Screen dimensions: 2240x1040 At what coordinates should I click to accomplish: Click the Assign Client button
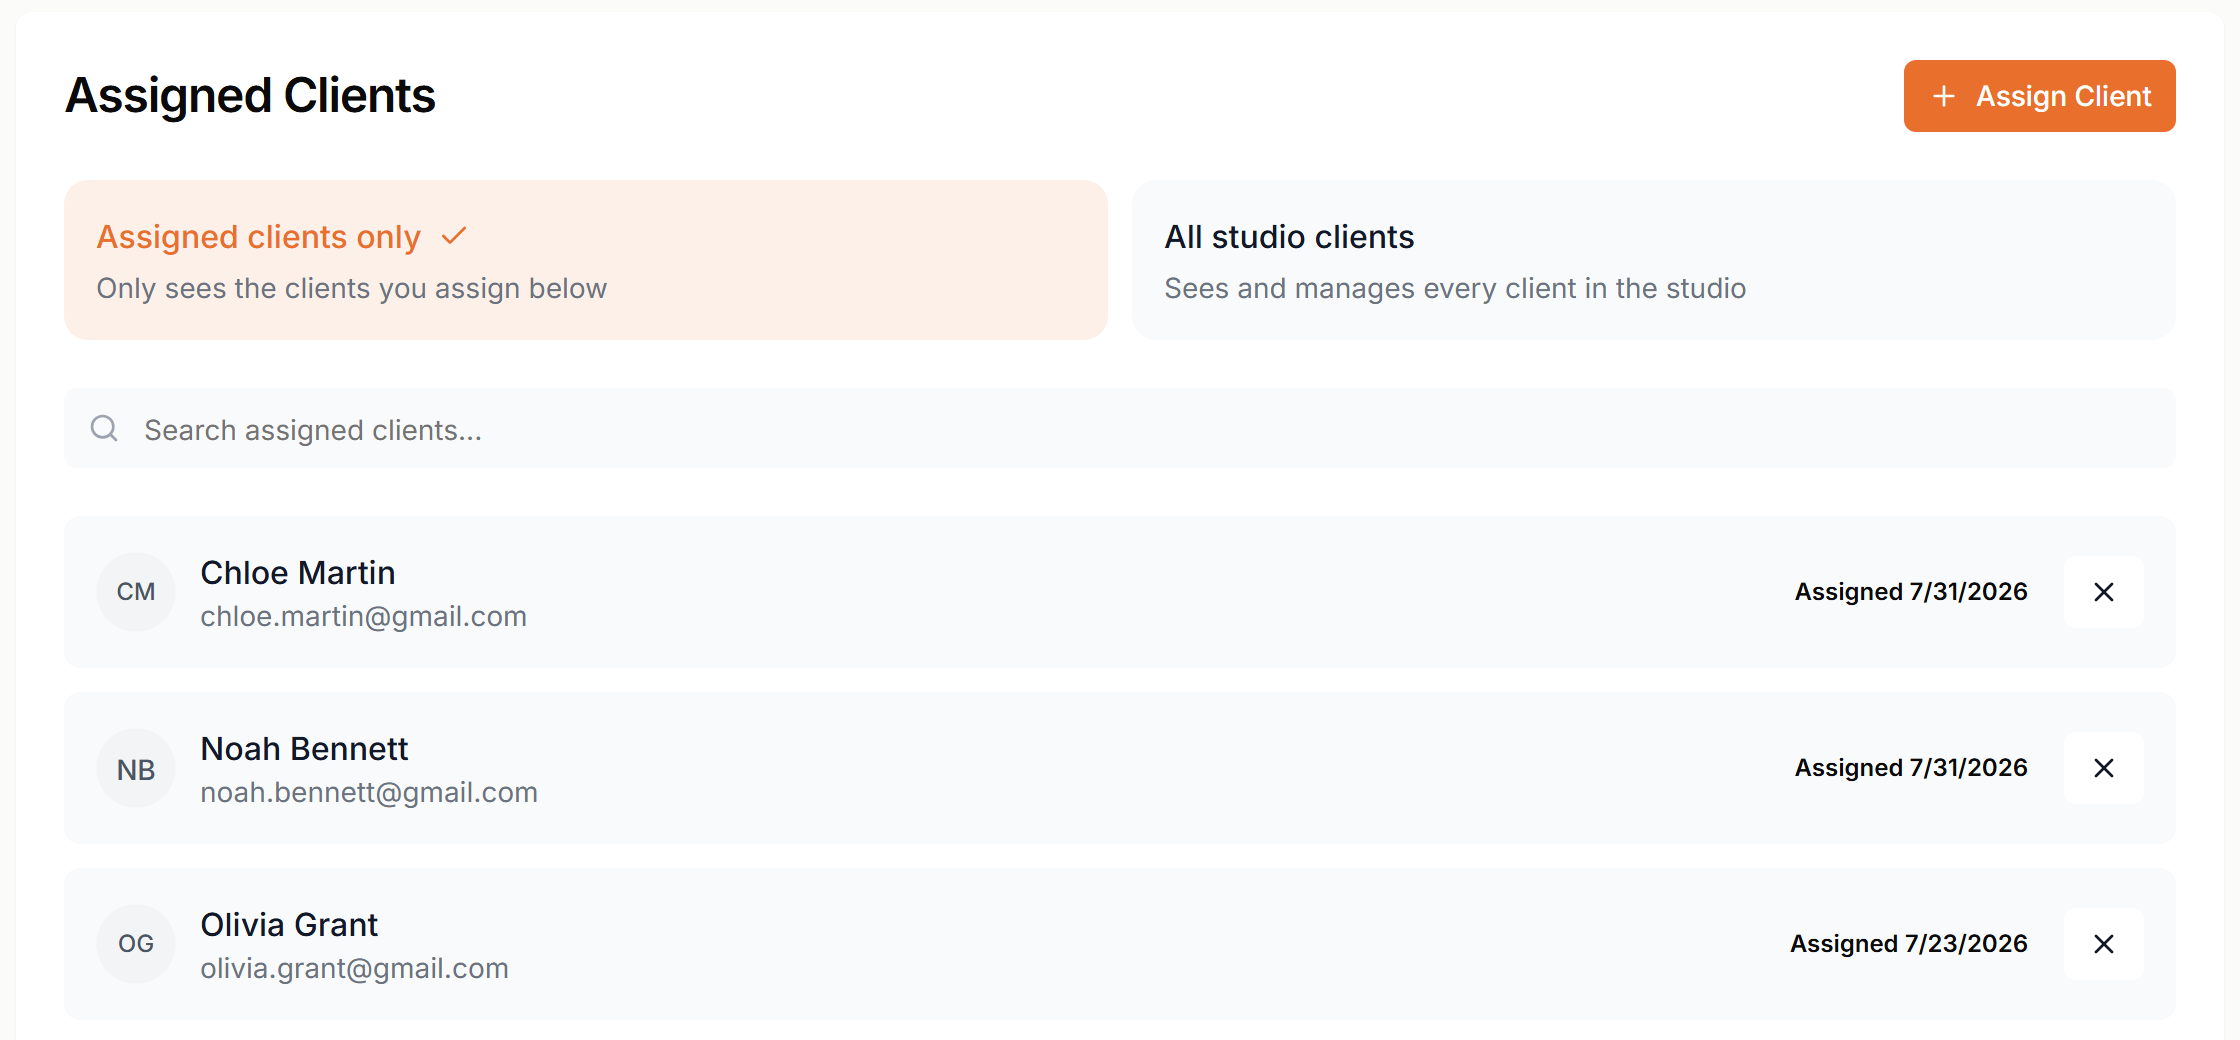2039,96
